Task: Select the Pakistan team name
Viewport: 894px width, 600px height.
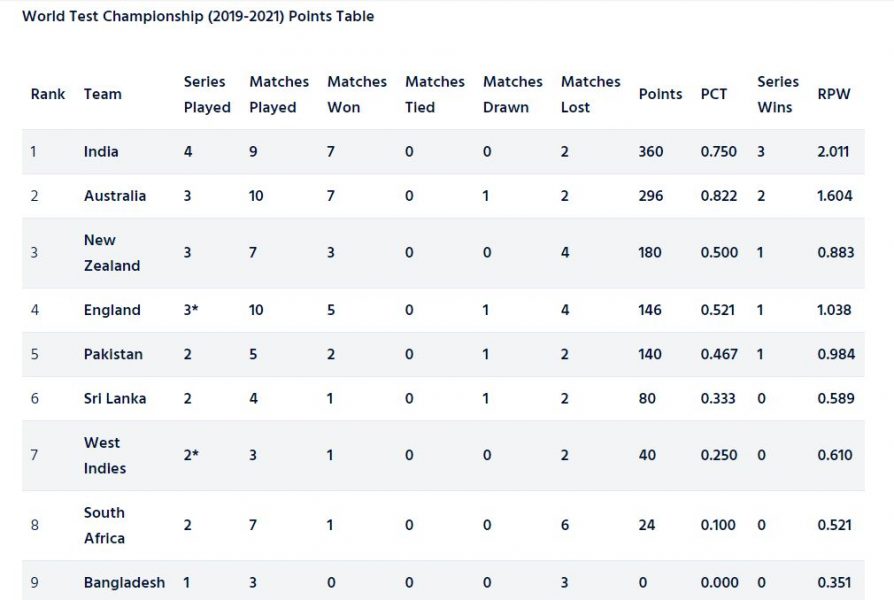Action: pyautogui.click(x=113, y=354)
